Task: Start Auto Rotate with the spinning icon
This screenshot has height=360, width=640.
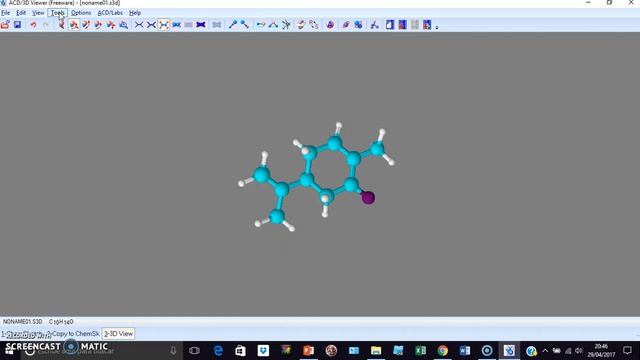Action: (x=301, y=25)
